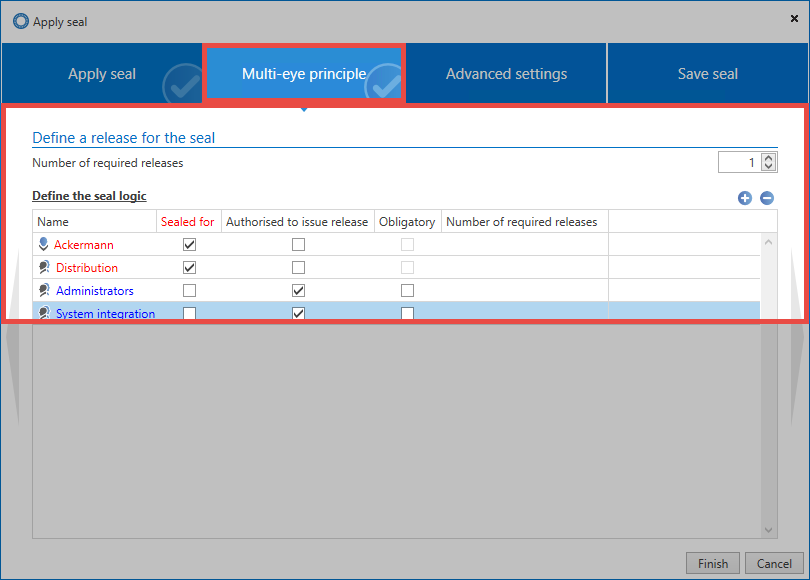This screenshot has height=580, width=810.
Task: Click the Distribution role icon
Action: pyautogui.click(x=44, y=267)
